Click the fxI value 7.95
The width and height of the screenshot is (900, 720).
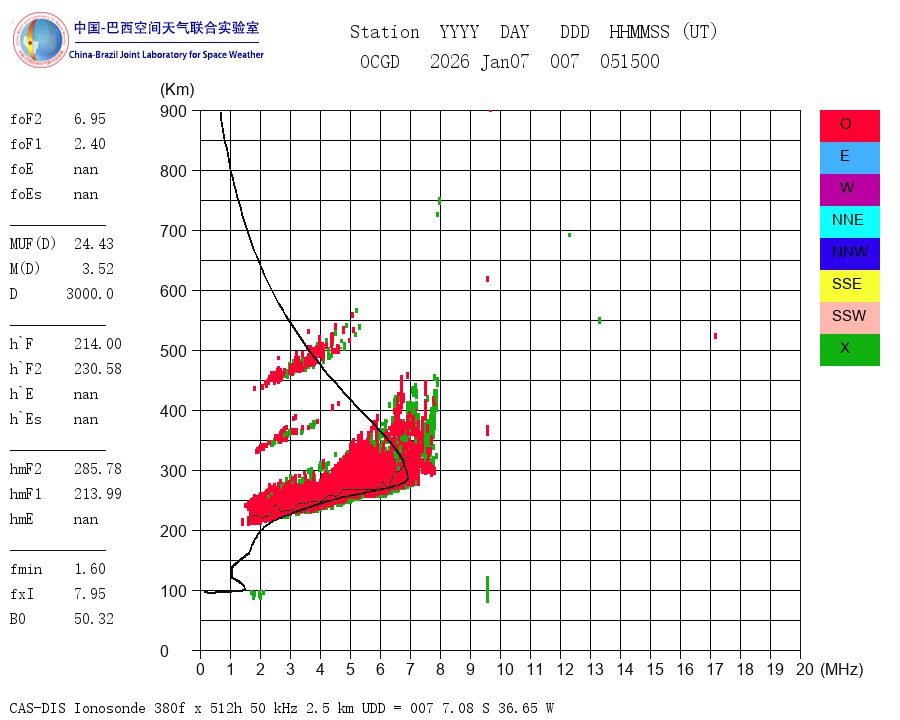(90, 594)
